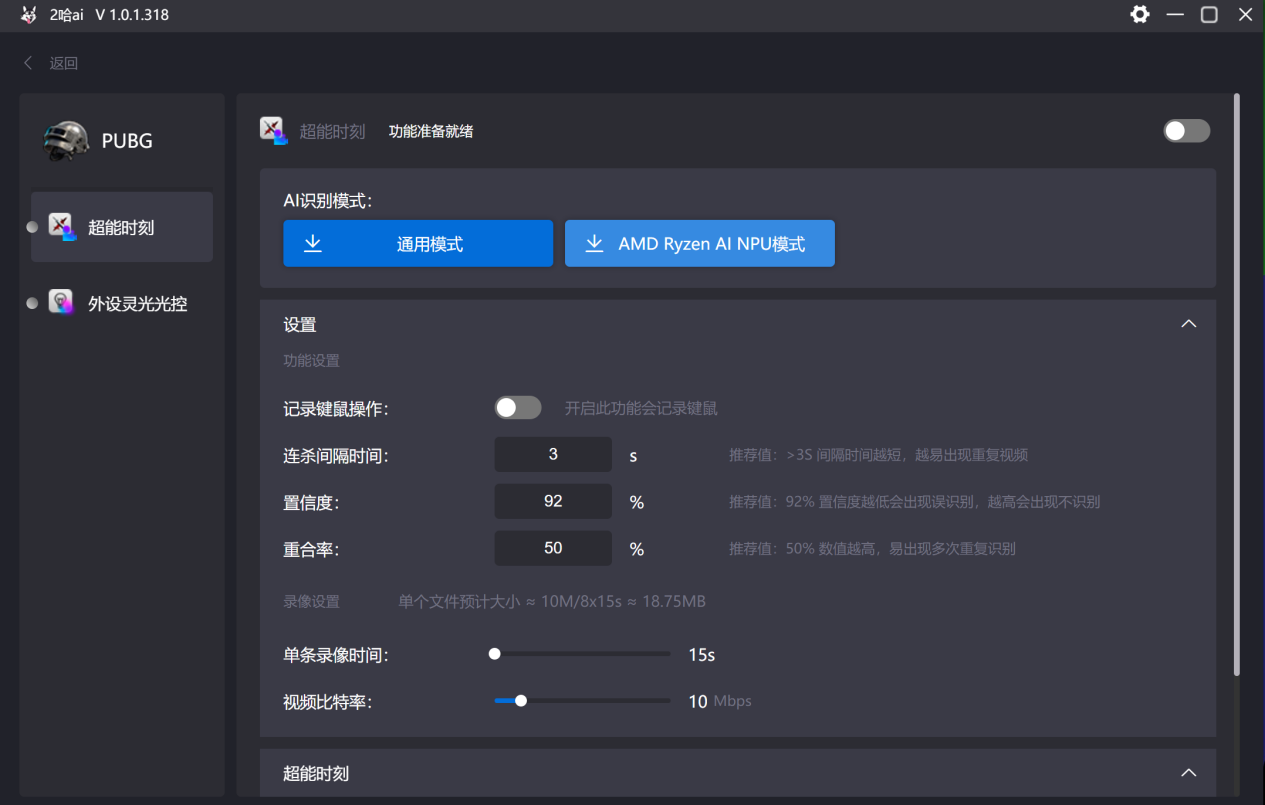Click the 超能时刻 sidebar icon
Viewport: 1265px width, 805px height.
63,227
